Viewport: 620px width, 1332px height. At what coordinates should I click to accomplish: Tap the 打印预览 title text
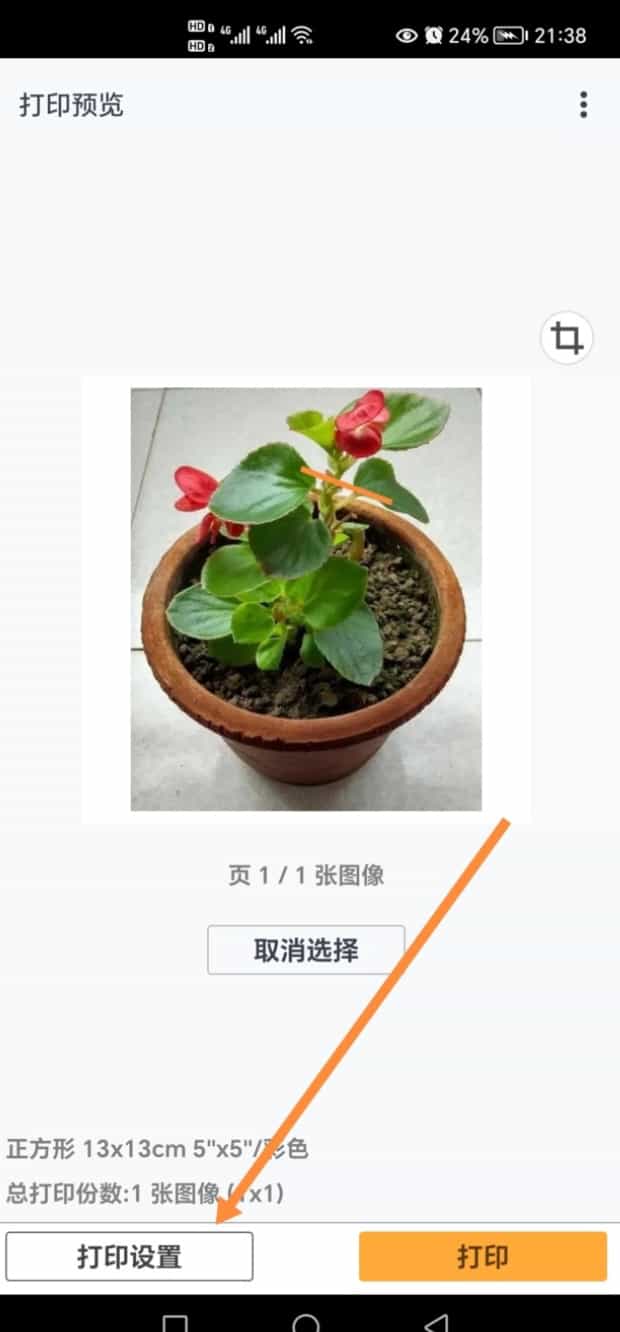(71, 105)
